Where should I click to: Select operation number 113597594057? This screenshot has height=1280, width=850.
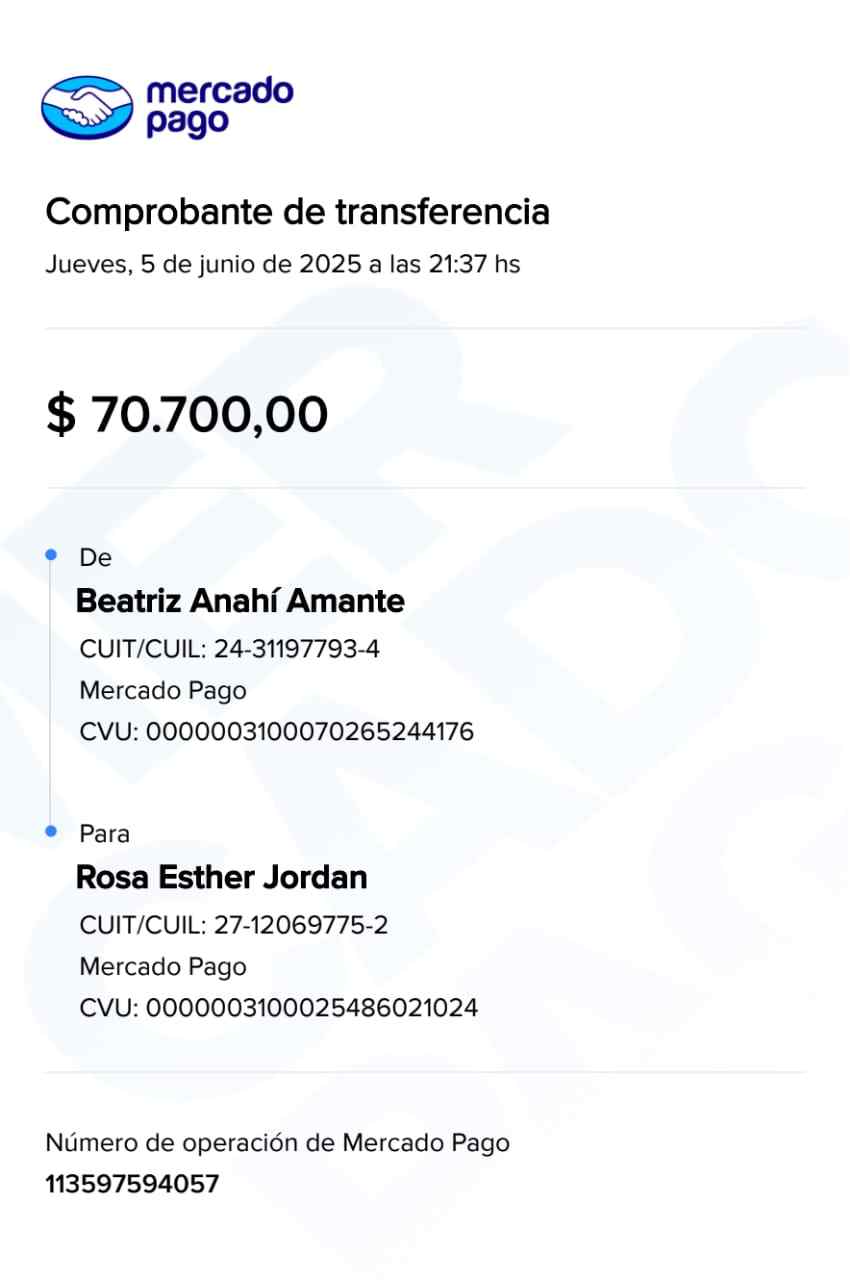coord(132,1185)
